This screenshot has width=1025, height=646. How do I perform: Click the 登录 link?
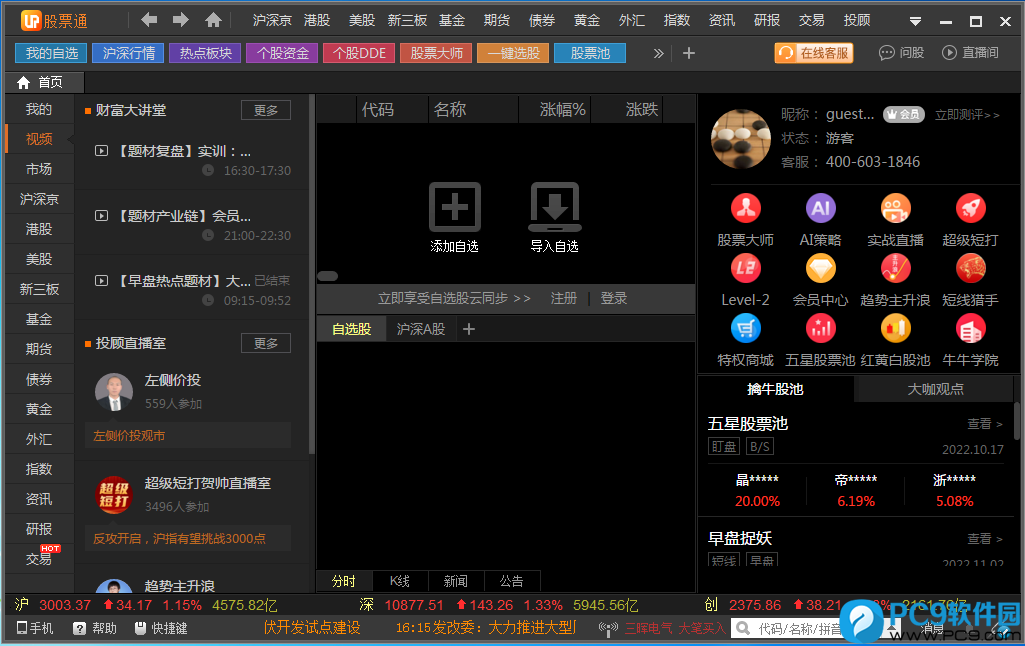tap(614, 299)
